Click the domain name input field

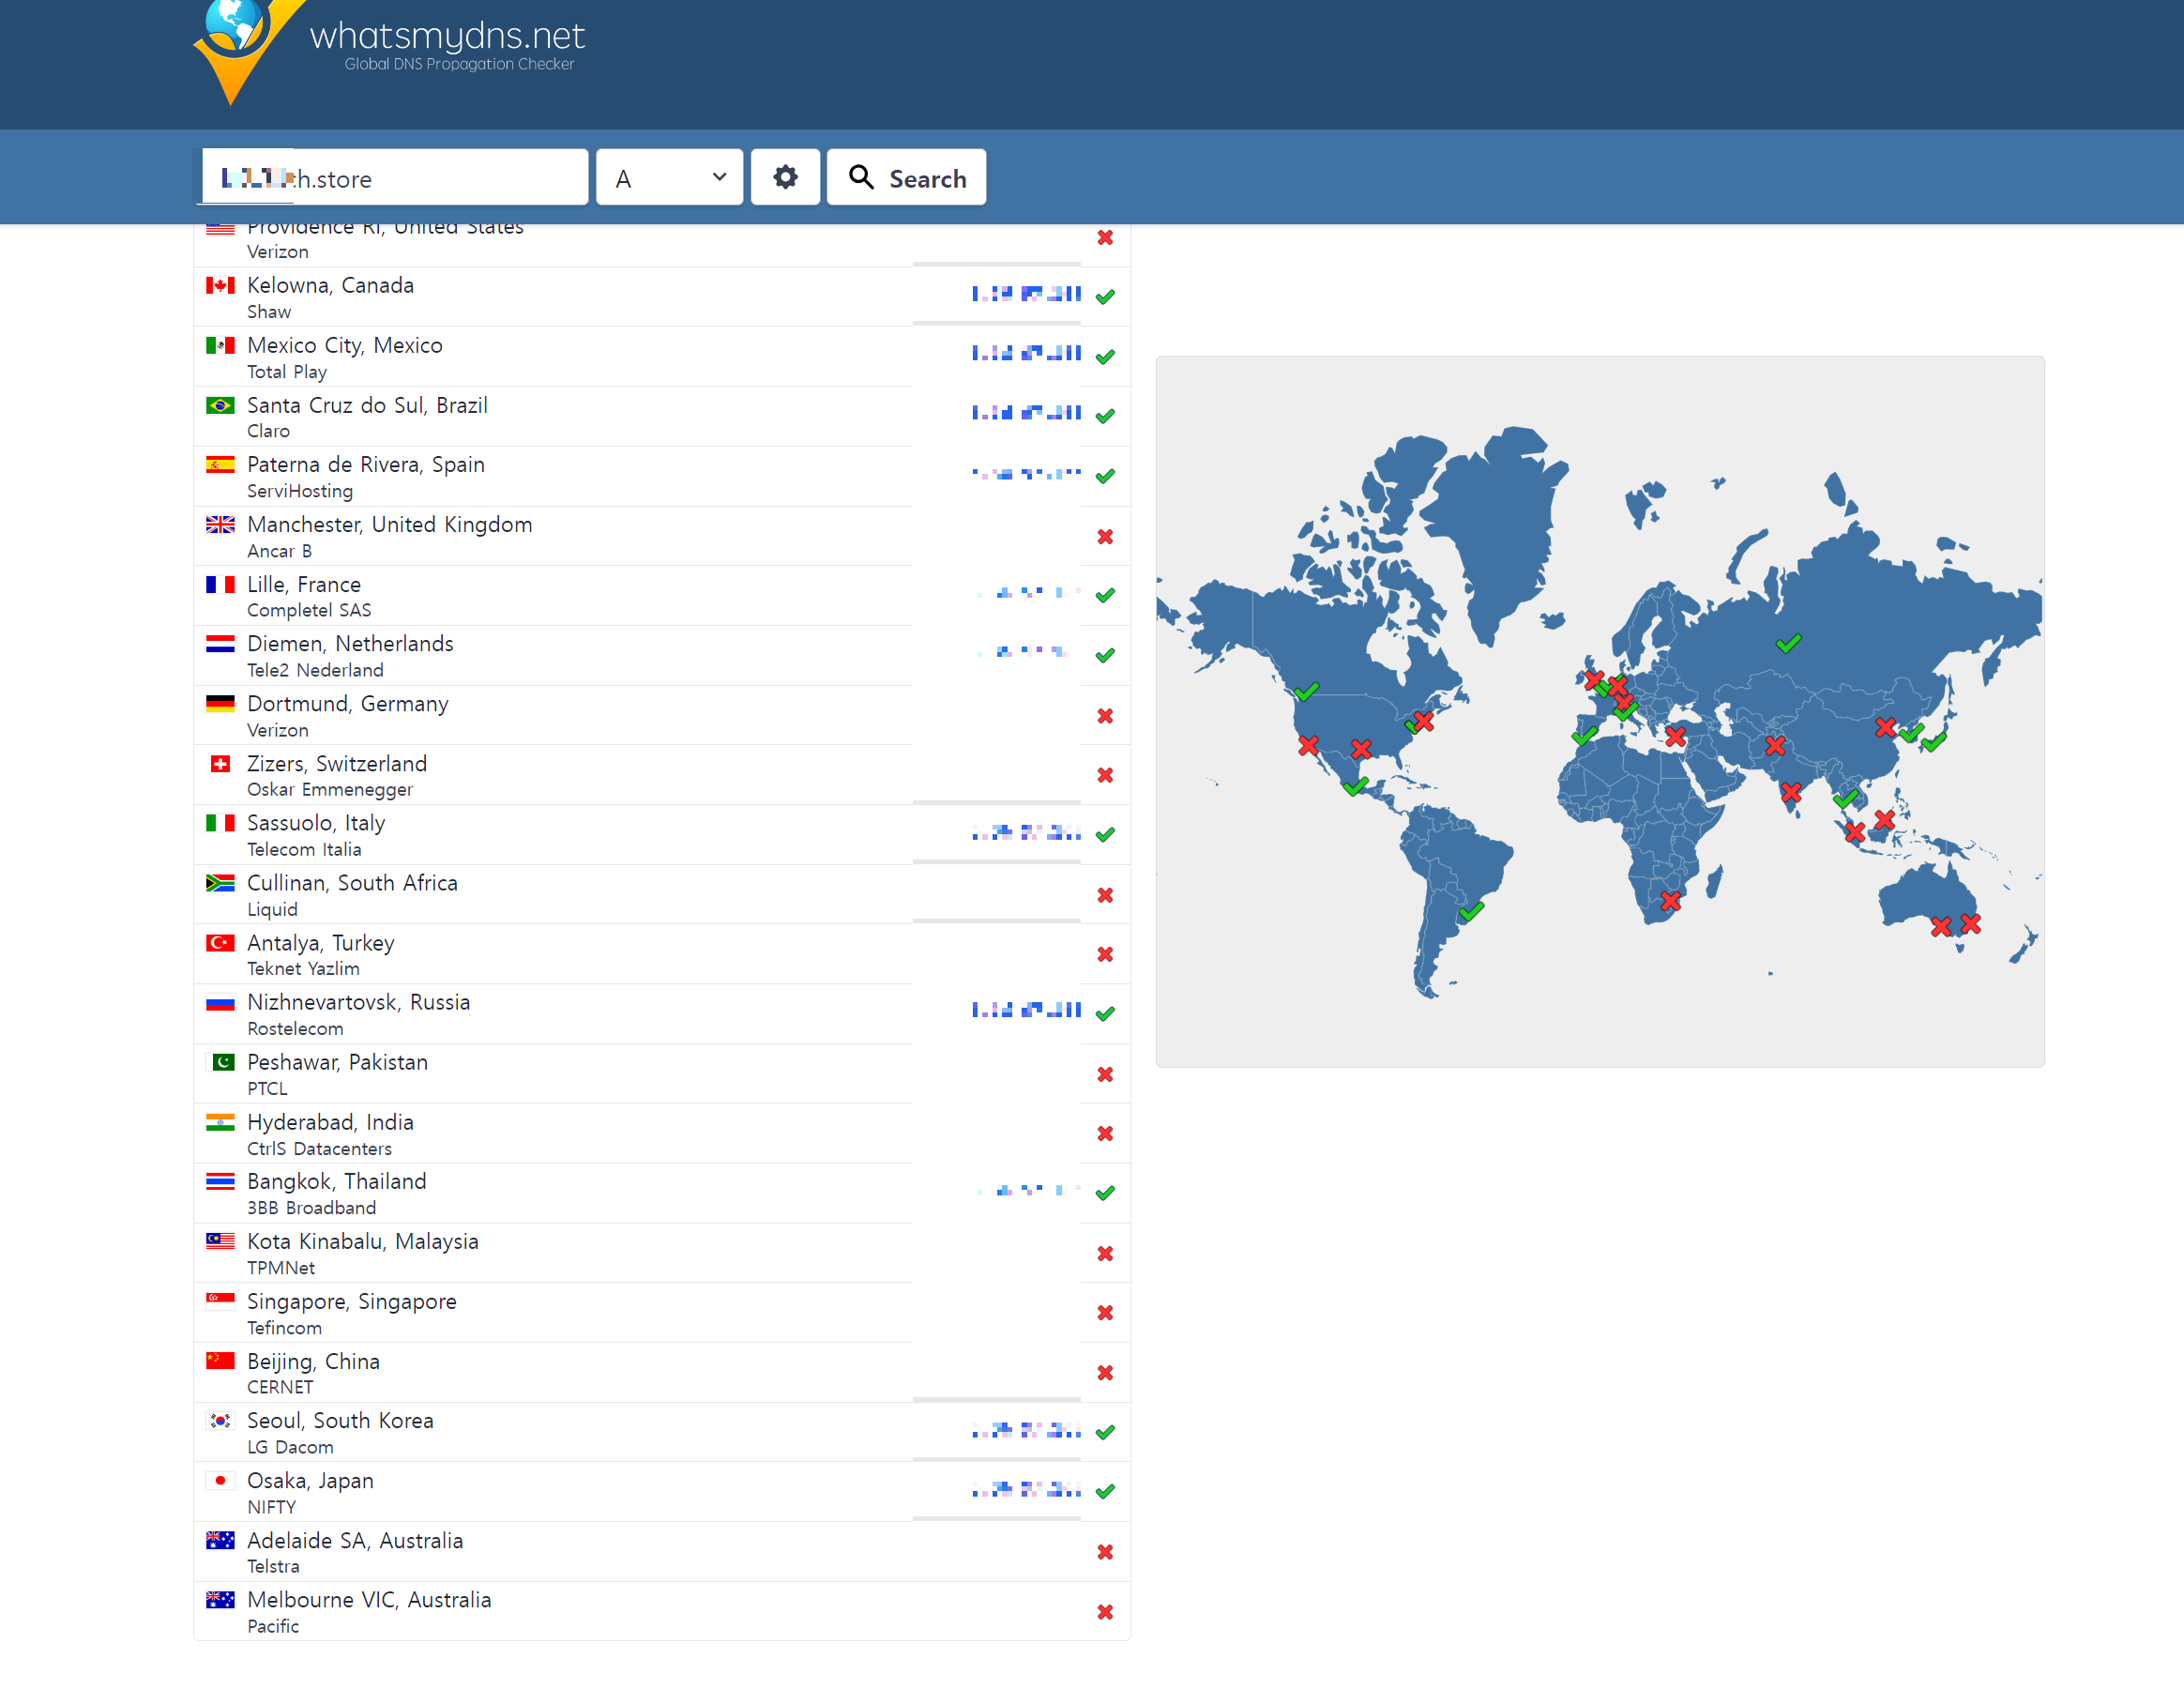click(440, 178)
